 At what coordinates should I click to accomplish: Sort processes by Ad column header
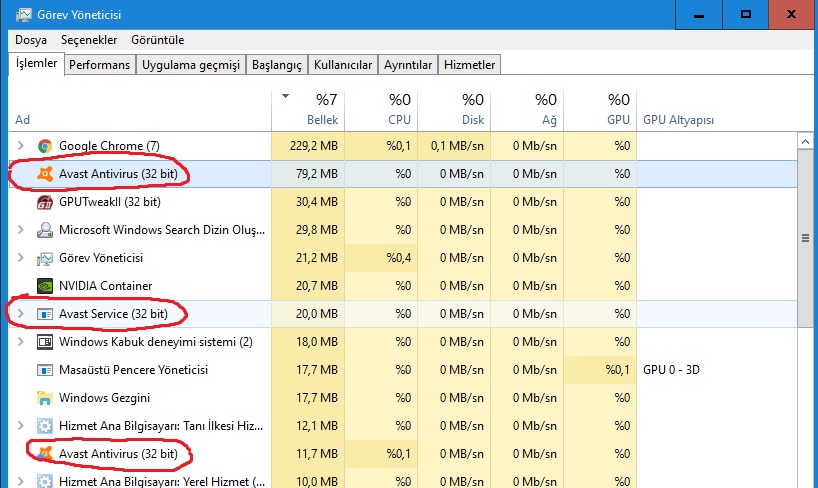(x=140, y=111)
